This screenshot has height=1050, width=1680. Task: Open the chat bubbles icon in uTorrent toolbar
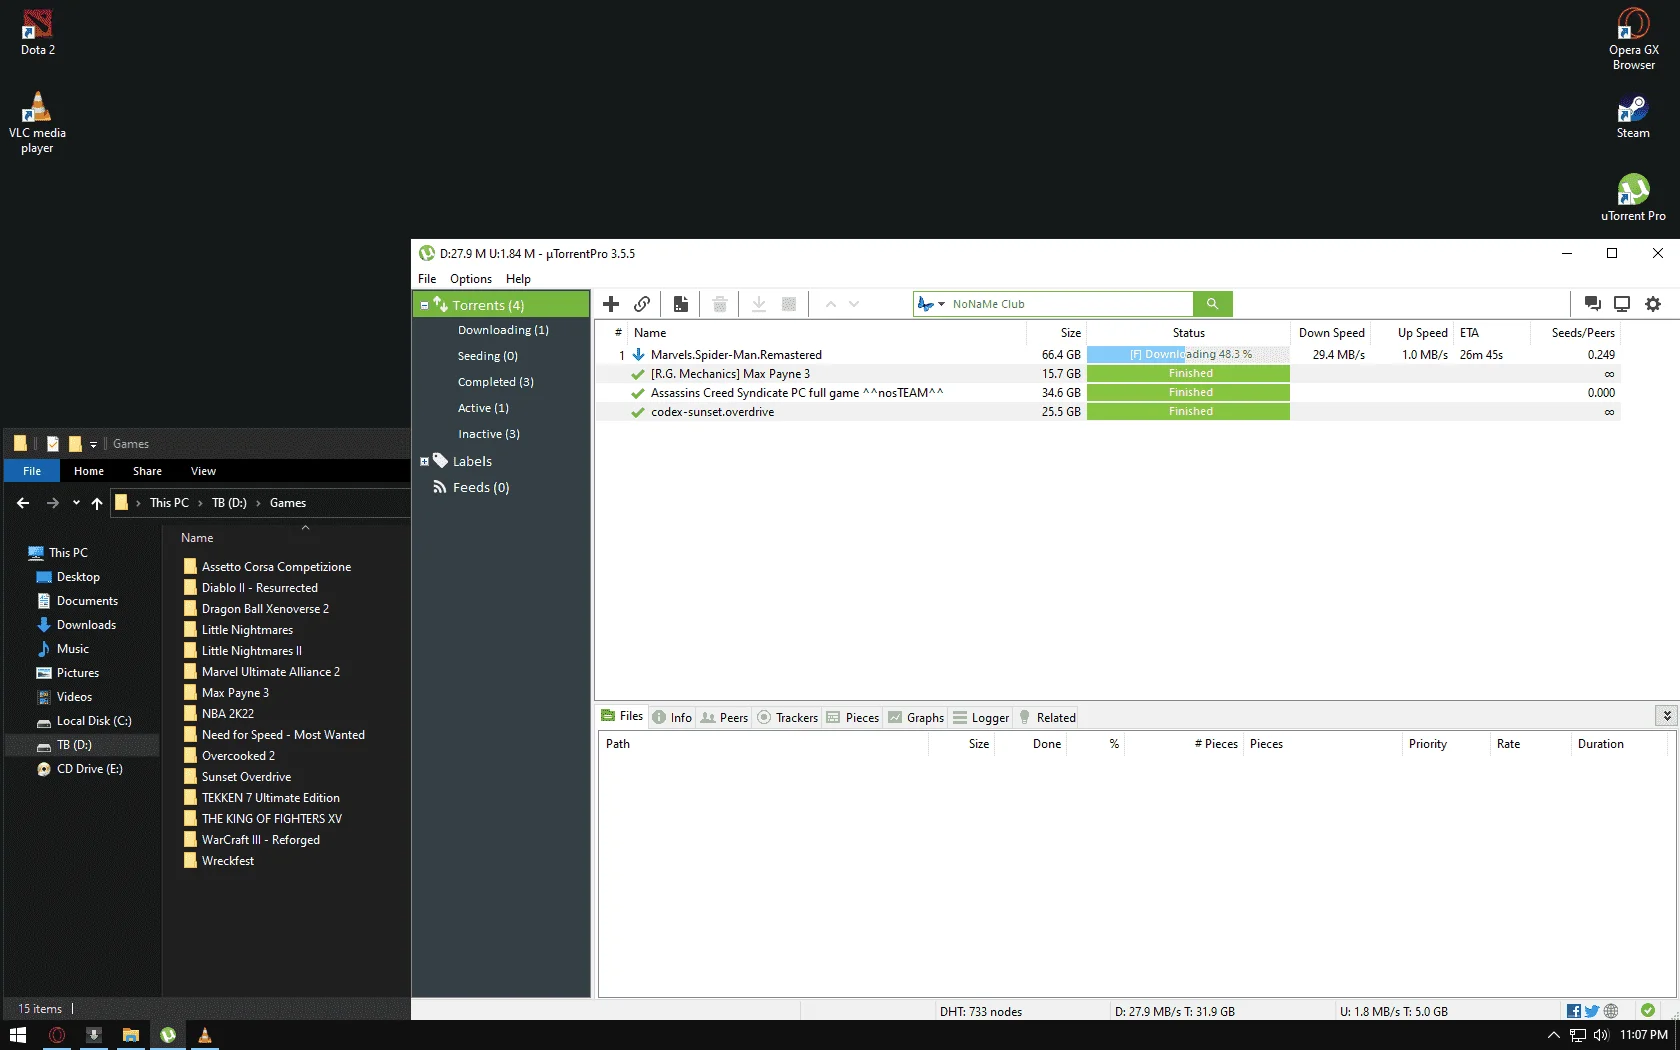click(x=1593, y=304)
